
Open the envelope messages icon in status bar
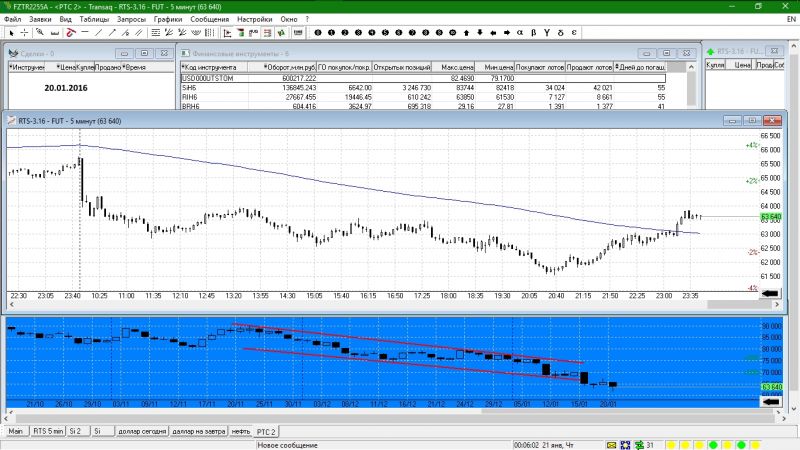612,445
